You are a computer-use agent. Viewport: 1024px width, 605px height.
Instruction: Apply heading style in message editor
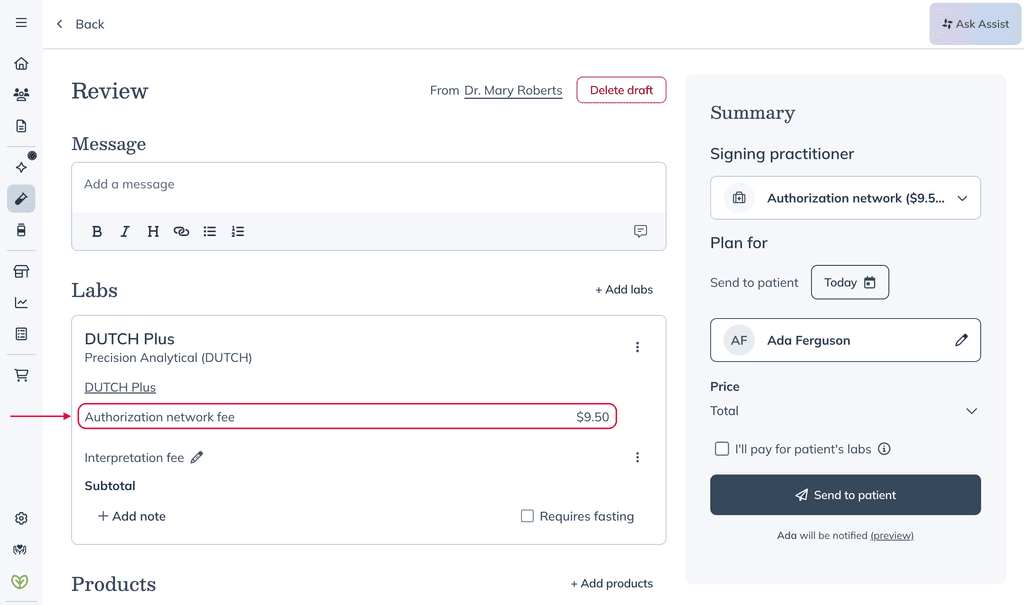pyautogui.click(x=153, y=231)
